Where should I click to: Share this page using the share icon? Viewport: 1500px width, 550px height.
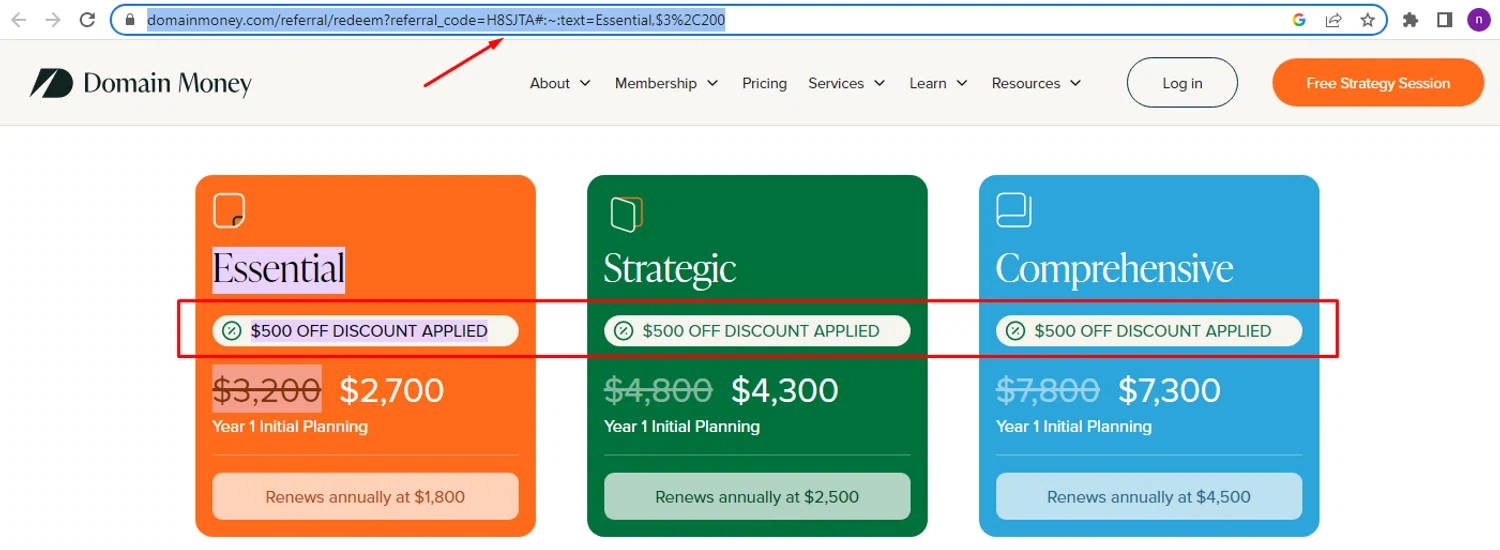click(x=1333, y=20)
